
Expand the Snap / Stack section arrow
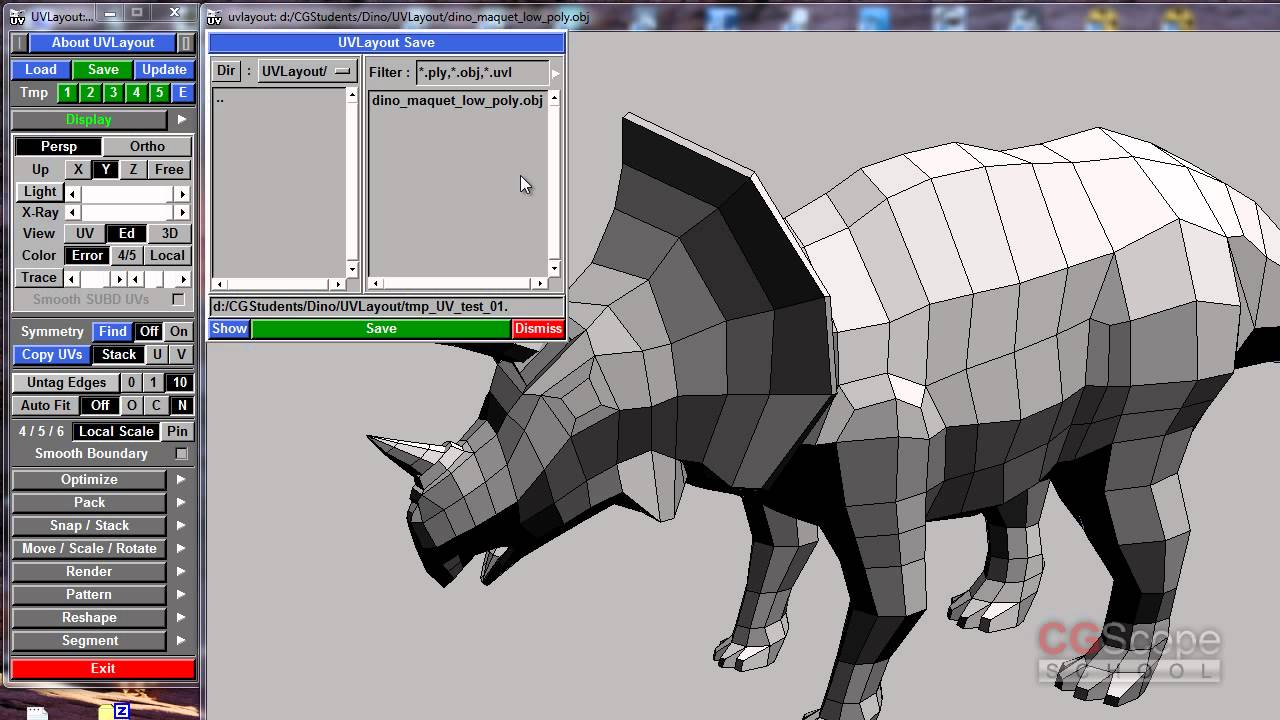[181, 526]
